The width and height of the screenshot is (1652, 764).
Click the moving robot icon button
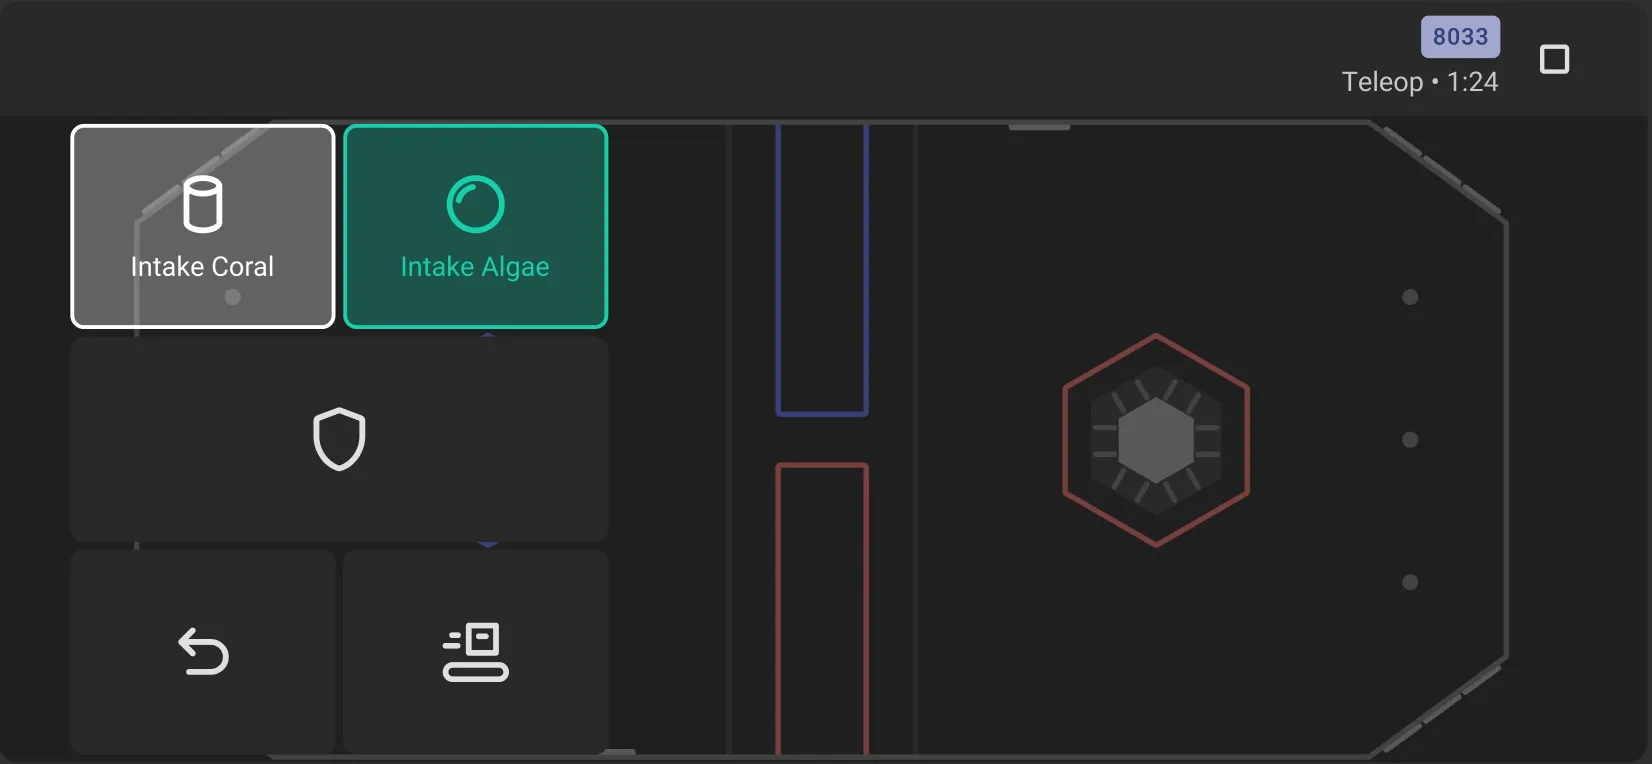[475, 652]
